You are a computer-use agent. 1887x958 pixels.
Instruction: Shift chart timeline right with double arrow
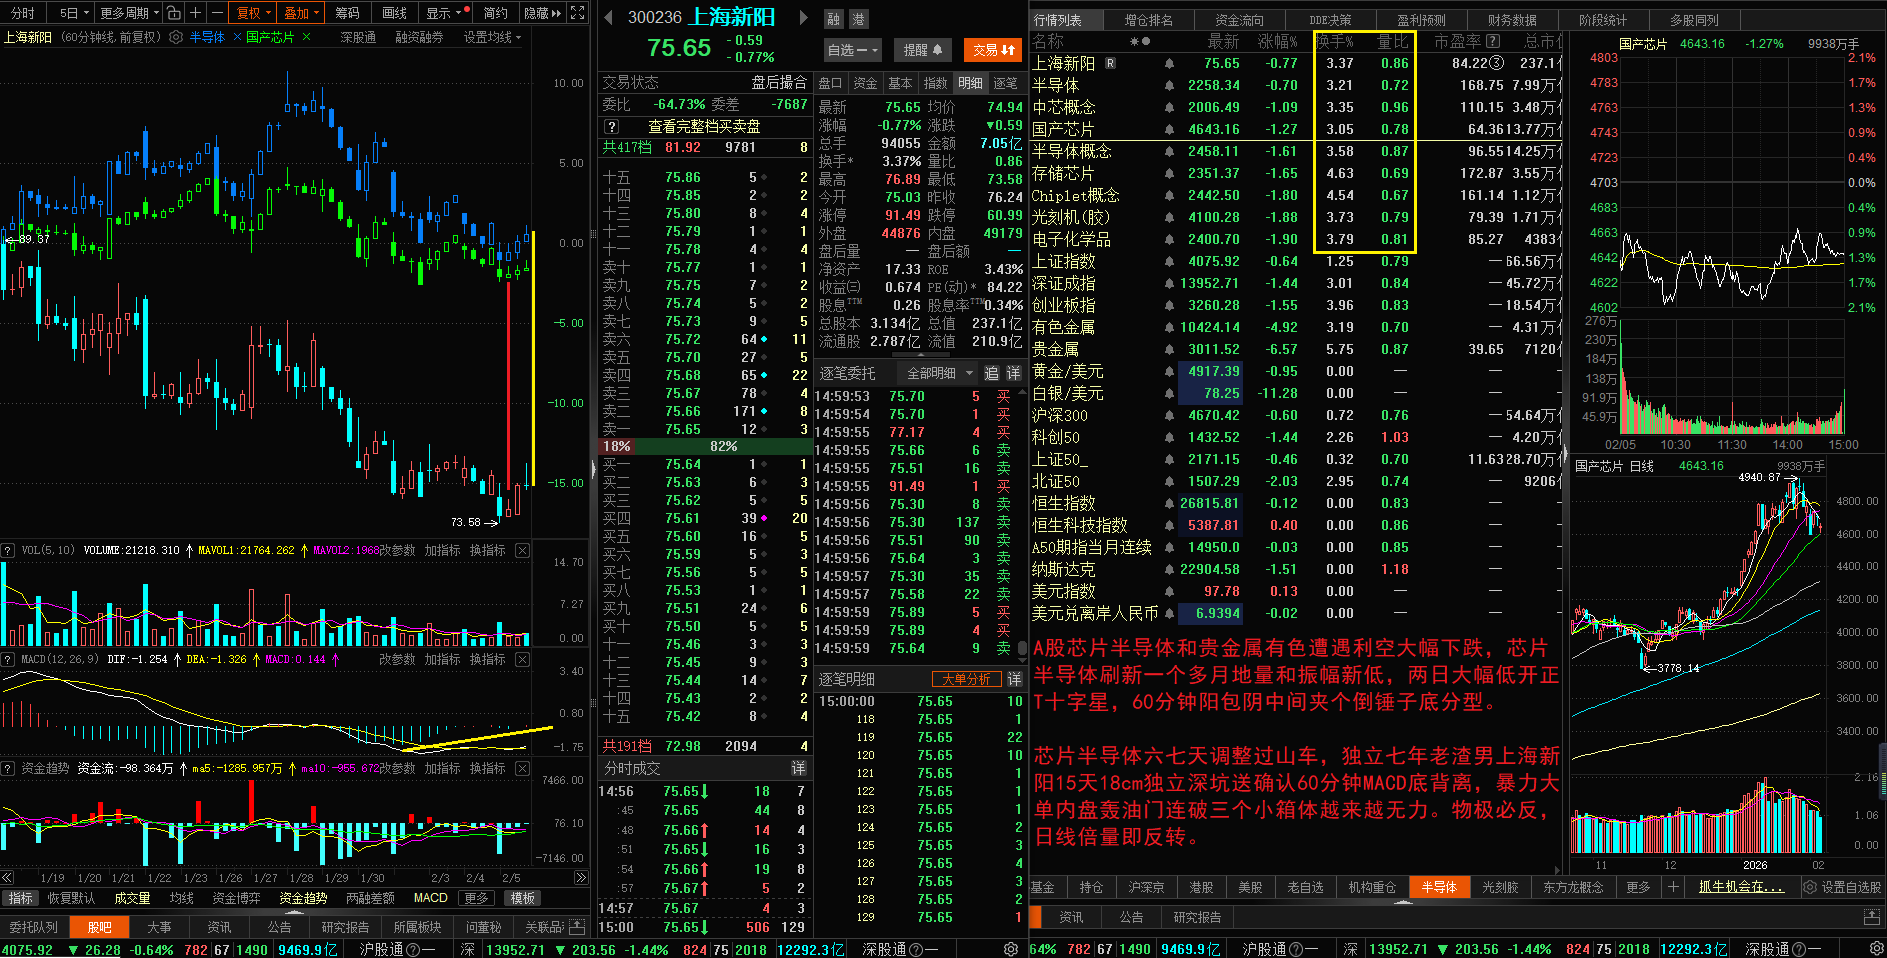click(x=581, y=877)
